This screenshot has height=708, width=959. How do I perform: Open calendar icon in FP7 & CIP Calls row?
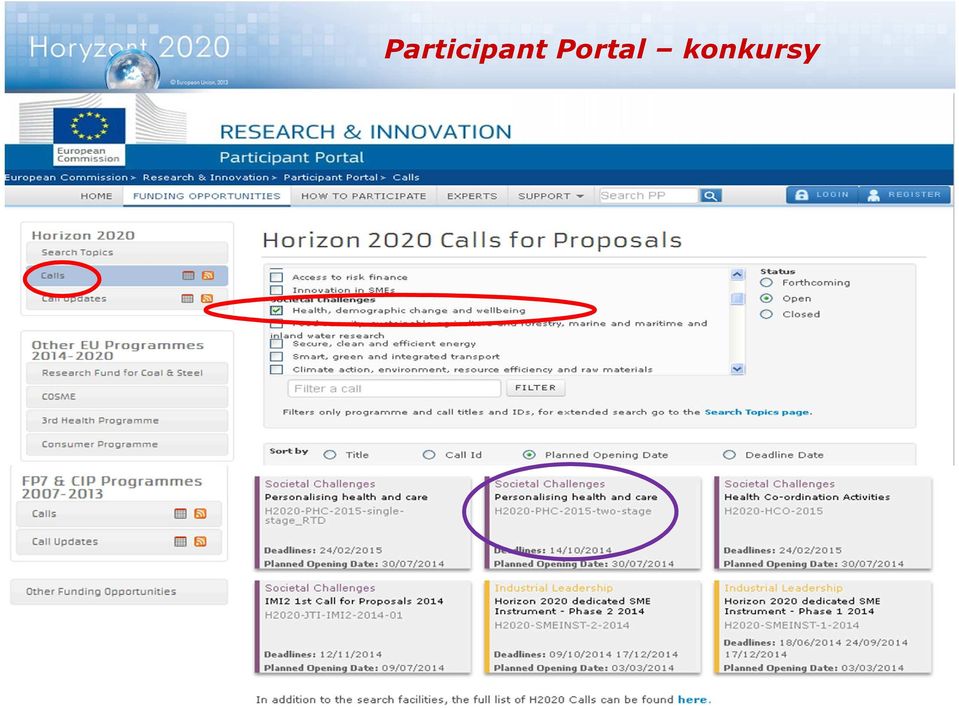tap(180, 514)
